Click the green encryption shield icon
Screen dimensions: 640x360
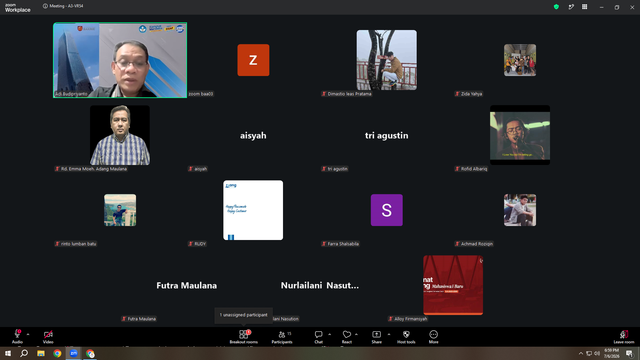click(556, 7)
